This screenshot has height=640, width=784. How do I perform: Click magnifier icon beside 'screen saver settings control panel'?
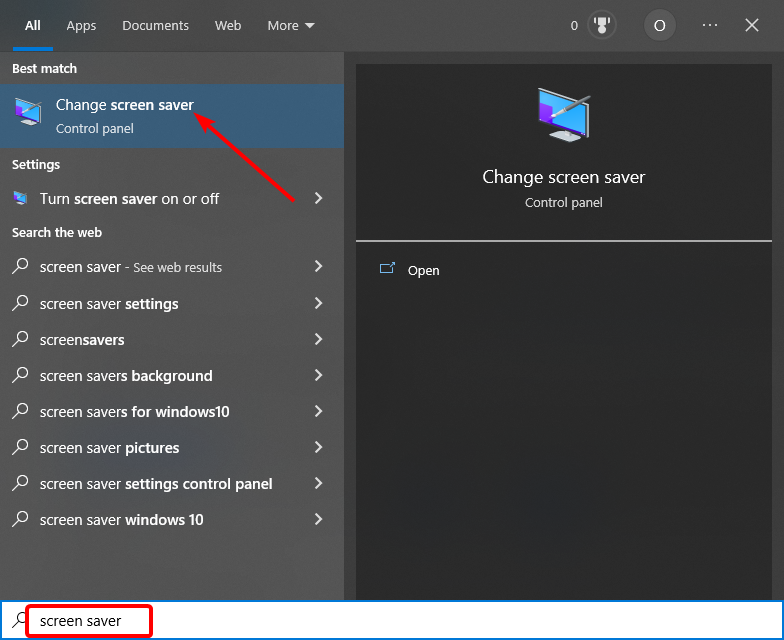[x=20, y=483]
